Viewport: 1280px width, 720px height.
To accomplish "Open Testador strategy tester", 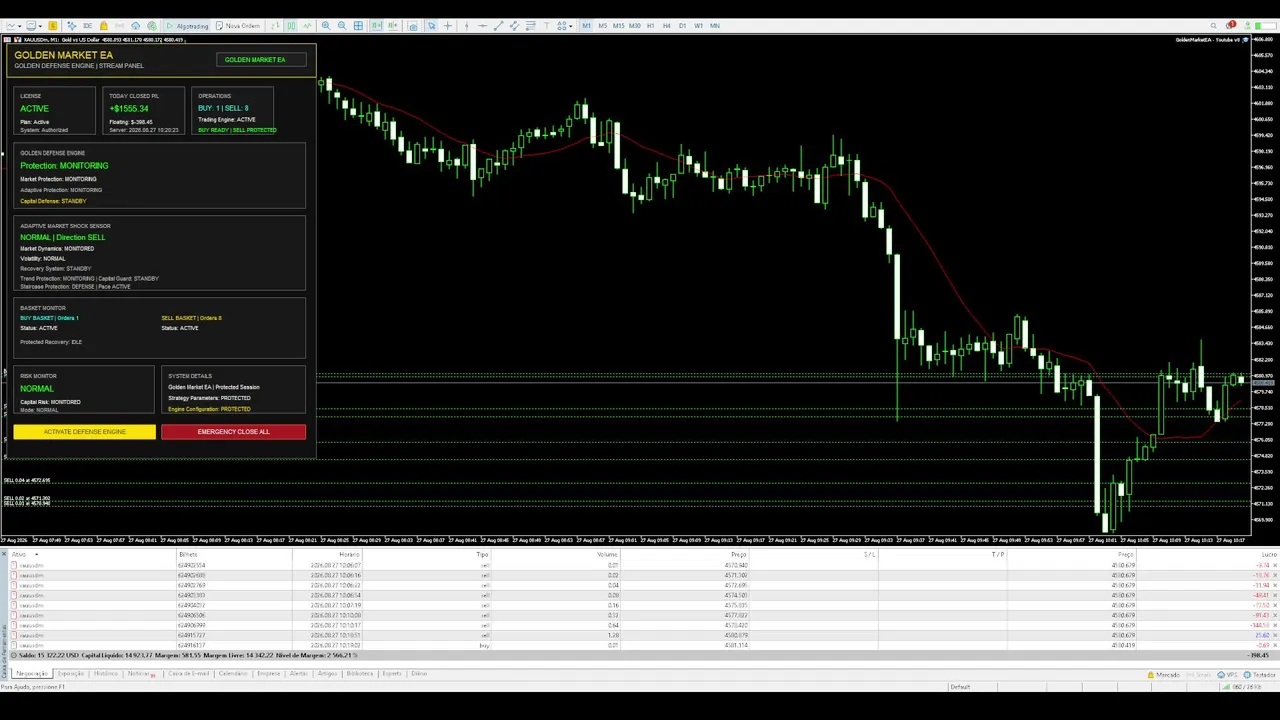I will click(1260, 675).
